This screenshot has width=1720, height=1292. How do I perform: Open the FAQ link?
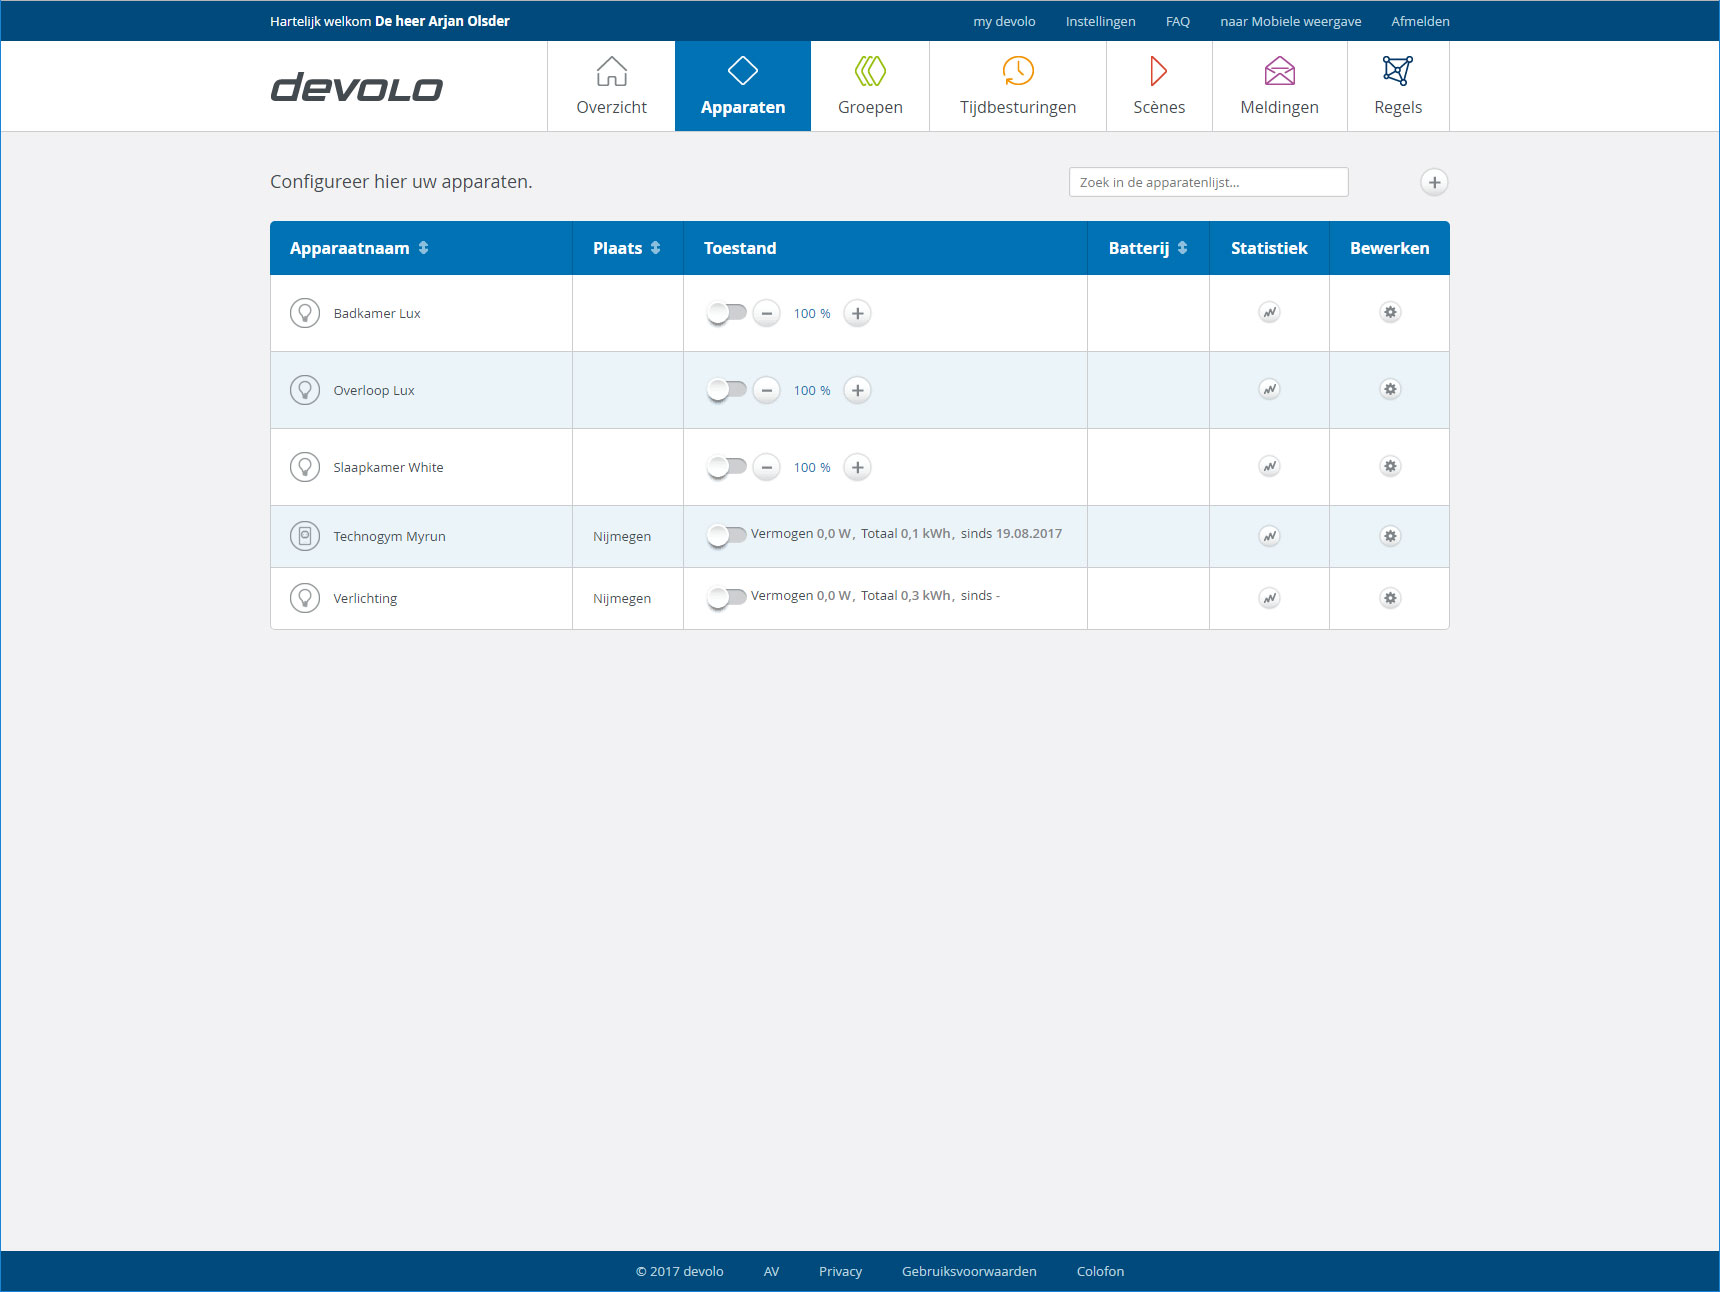pos(1178,21)
